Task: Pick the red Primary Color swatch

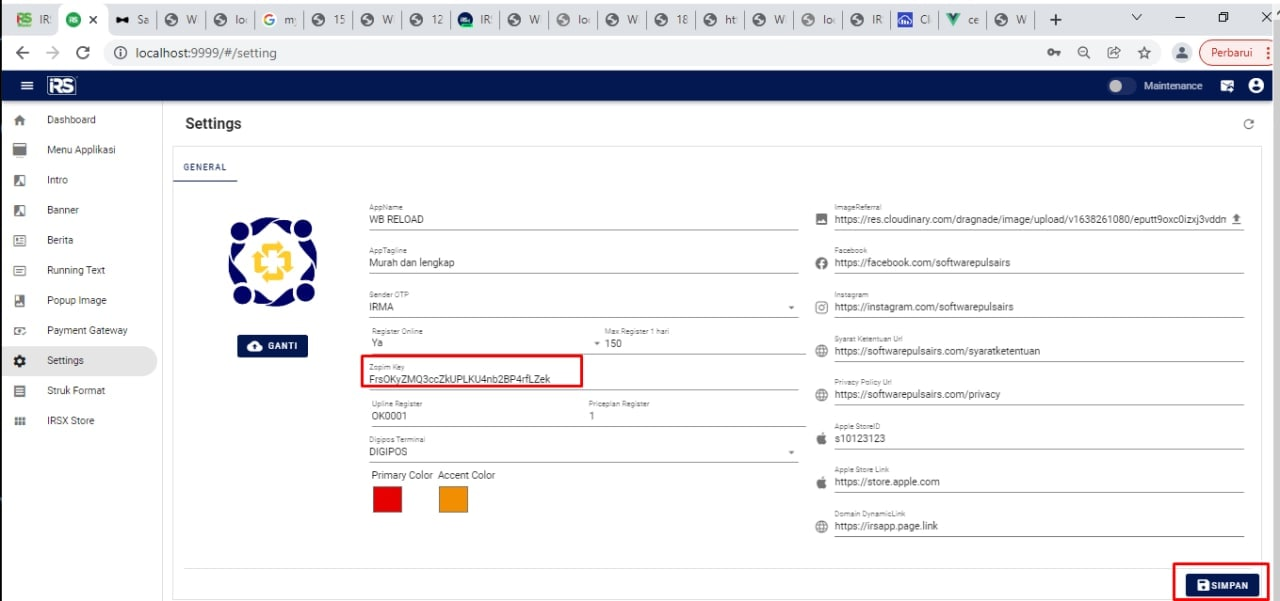Action: [x=387, y=499]
